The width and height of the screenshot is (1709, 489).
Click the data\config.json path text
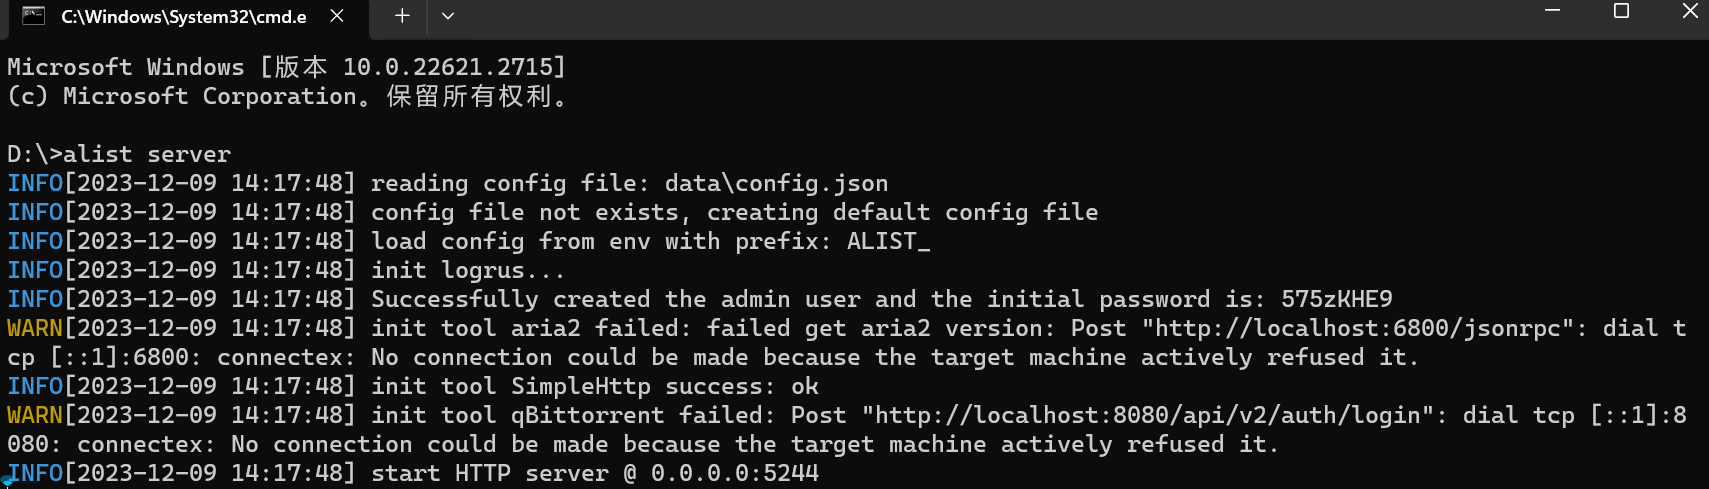point(777,183)
